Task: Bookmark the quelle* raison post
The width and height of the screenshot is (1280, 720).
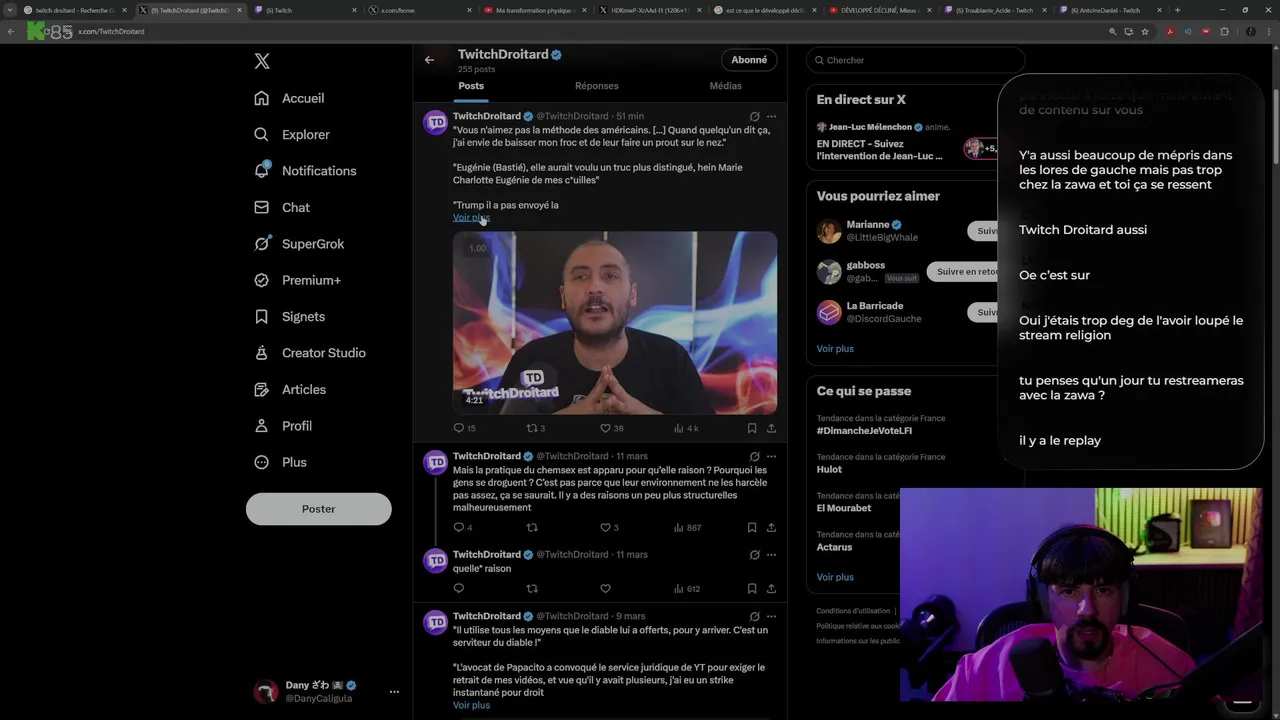Action: [751, 589]
